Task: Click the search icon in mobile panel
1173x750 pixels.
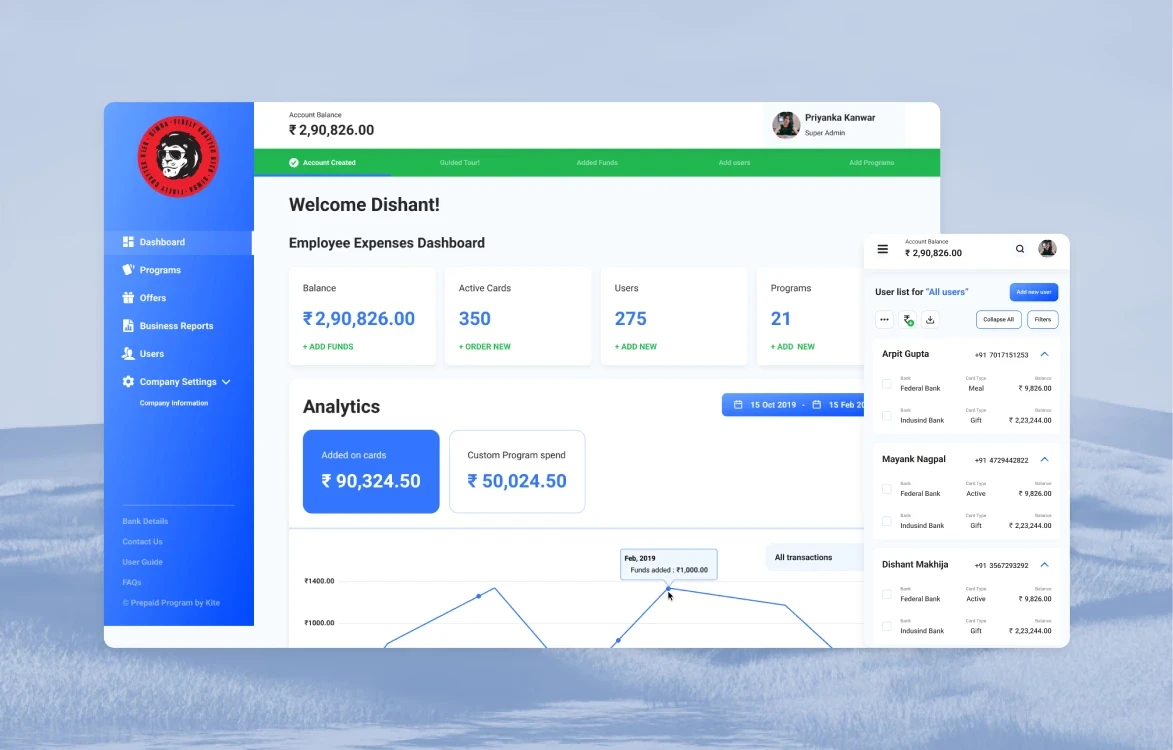Action: point(1020,249)
